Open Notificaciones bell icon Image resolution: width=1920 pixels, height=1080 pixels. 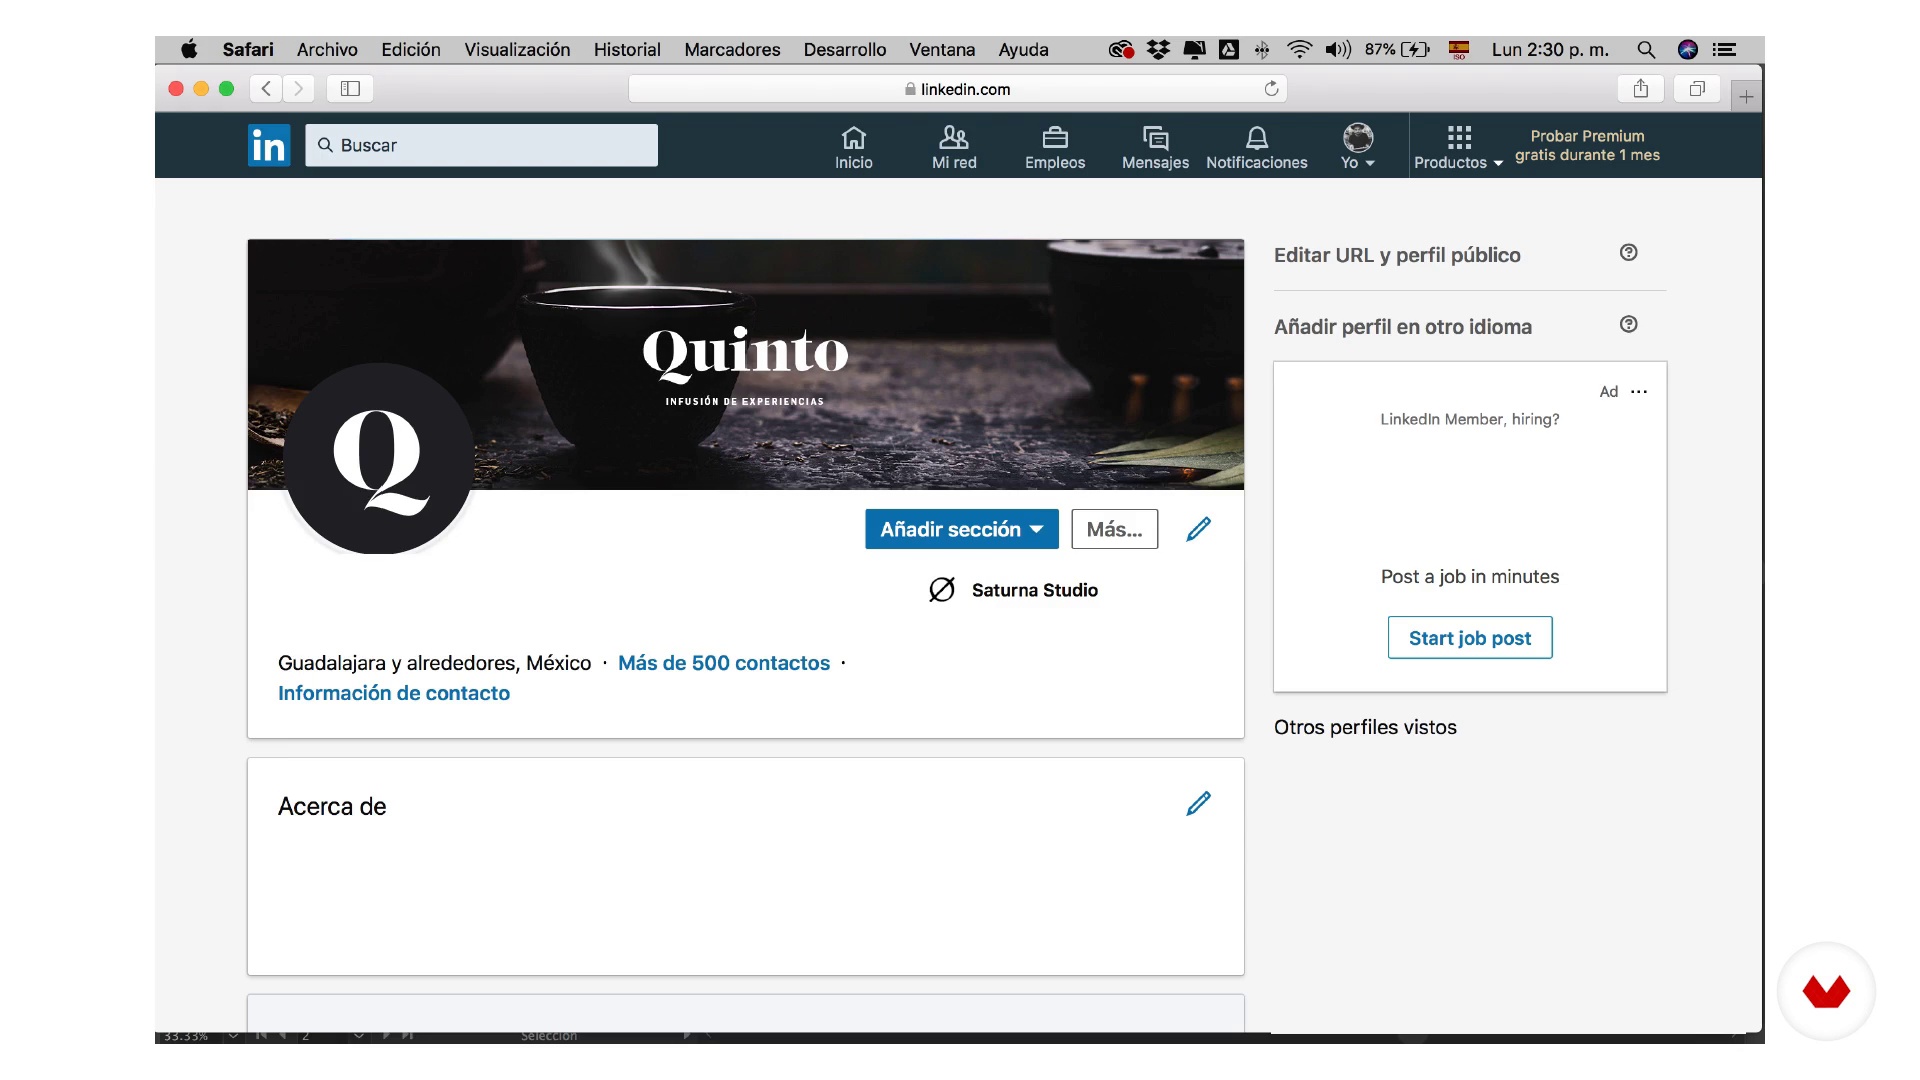coord(1257,147)
